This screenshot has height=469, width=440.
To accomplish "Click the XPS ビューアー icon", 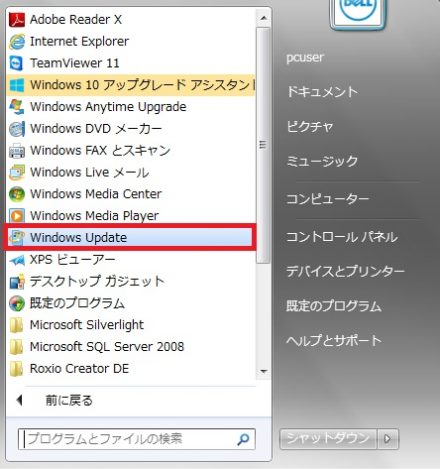I will pyautogui.click(x=17, y=260).
